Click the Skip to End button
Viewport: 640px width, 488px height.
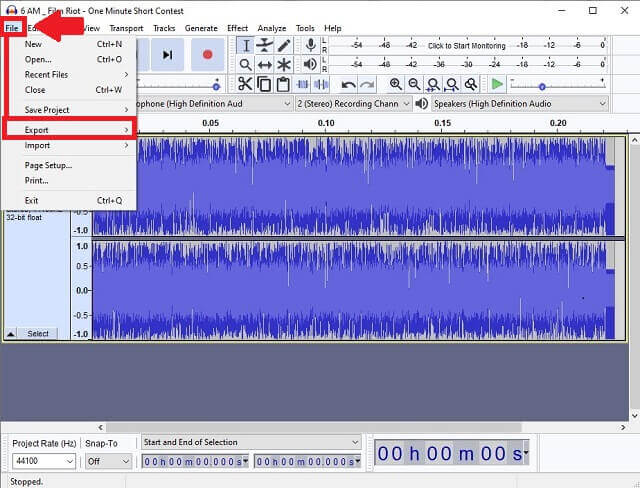coord(167,55)
